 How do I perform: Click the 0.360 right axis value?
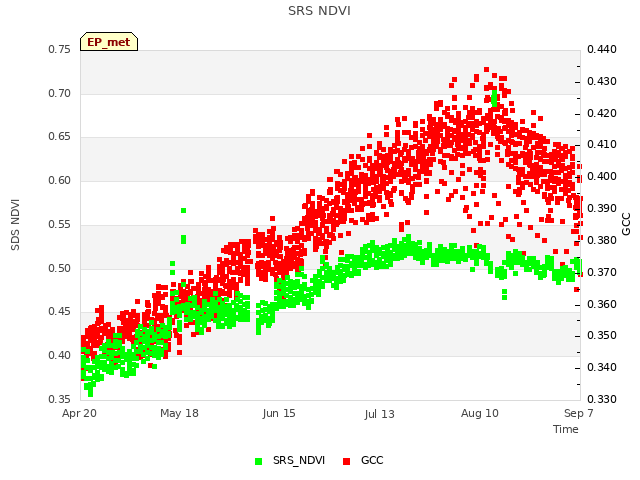[602, 304]
